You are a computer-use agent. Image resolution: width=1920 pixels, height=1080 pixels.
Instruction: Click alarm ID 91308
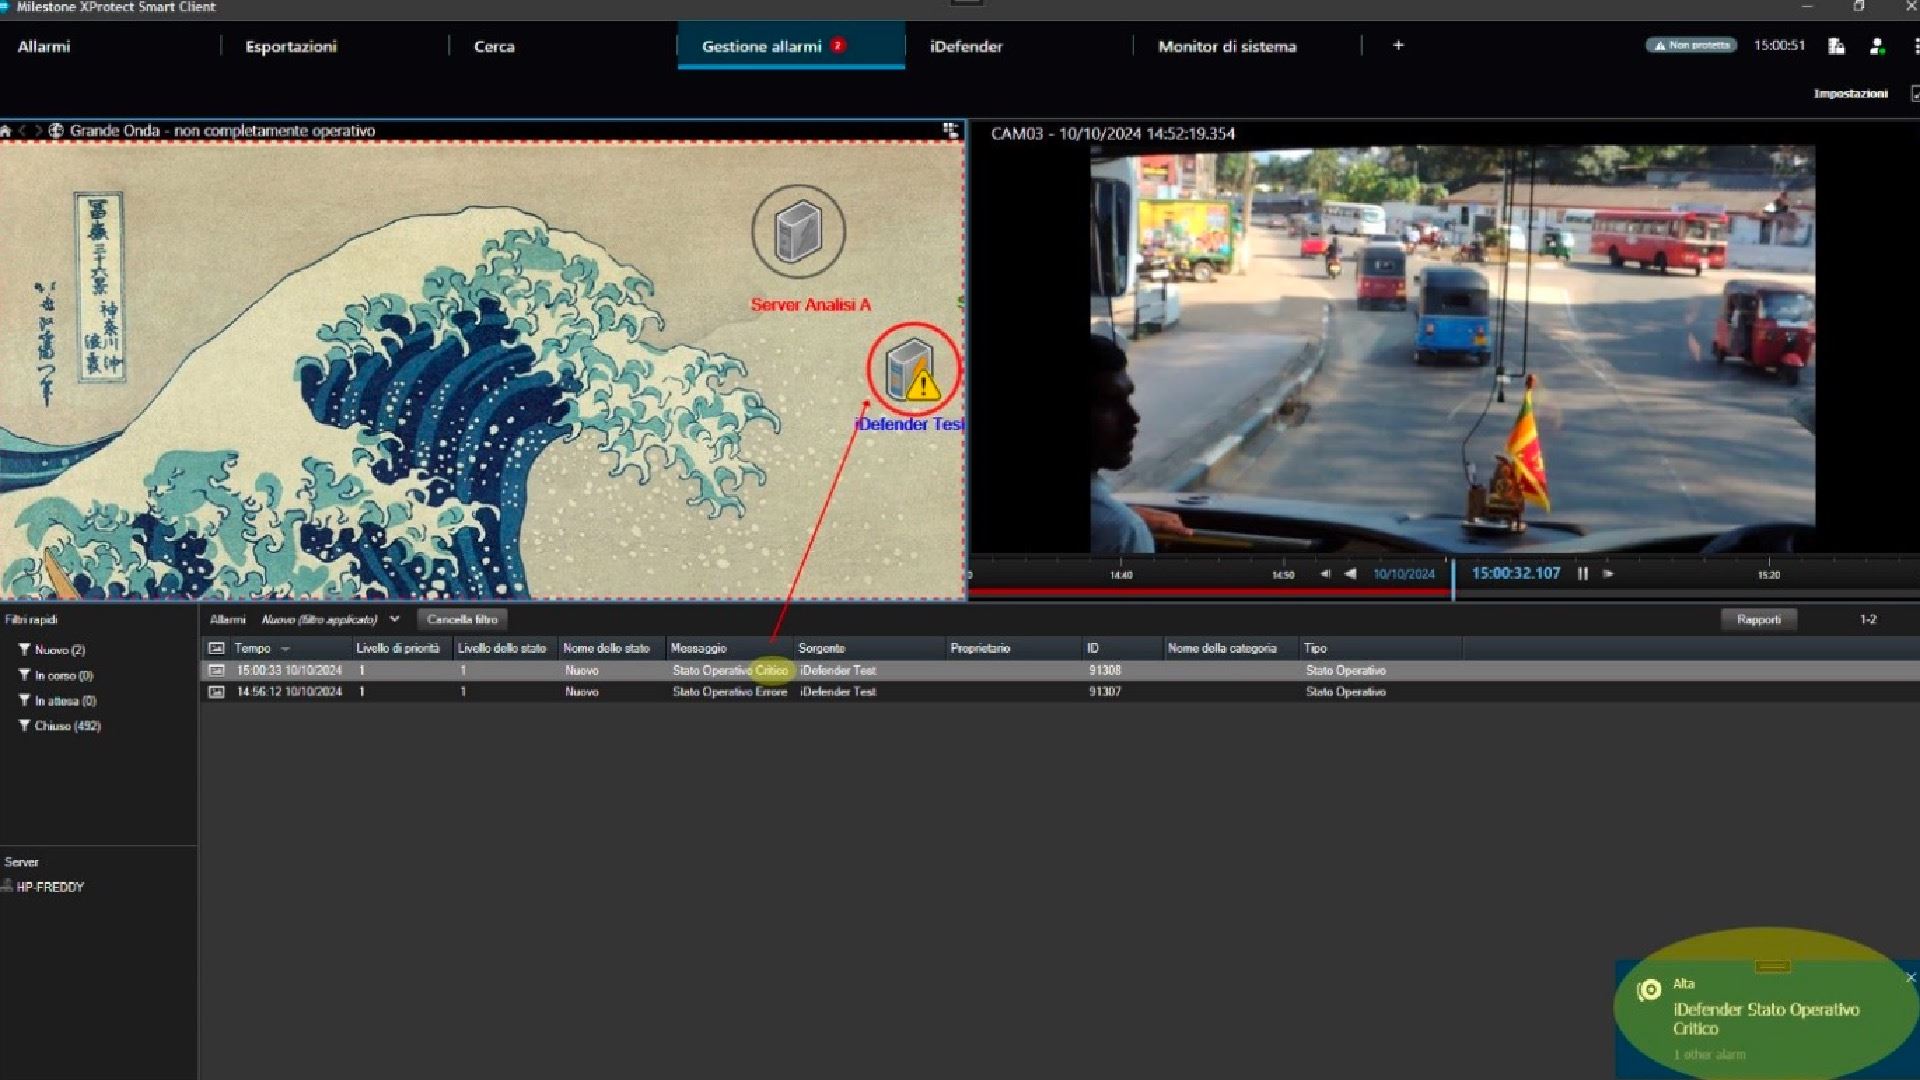(1105, 671)
